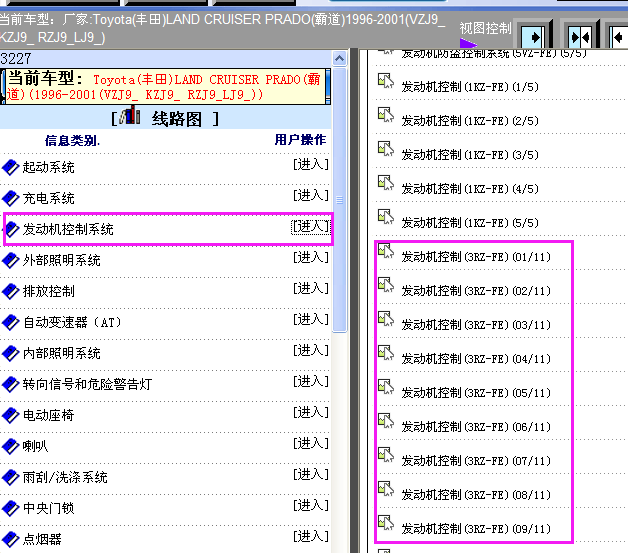Click the diagram icon for 发动机控制(1KZ-FE) (1/5)
This screenshot has width=628, height=553.
click(x=386, y=80)
